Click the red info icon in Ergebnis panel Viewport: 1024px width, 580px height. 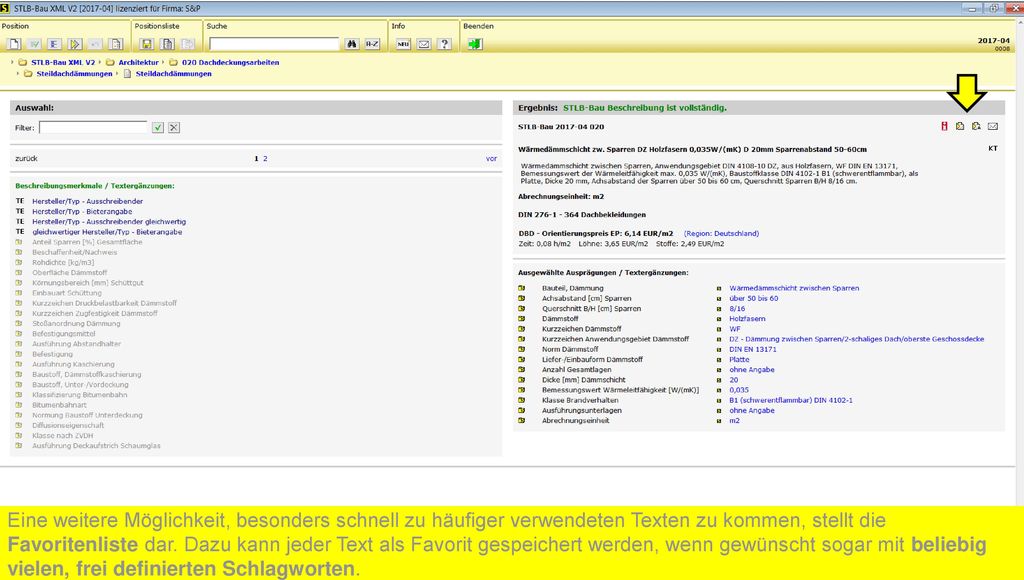pyautogui.click(x=944, y=126)
